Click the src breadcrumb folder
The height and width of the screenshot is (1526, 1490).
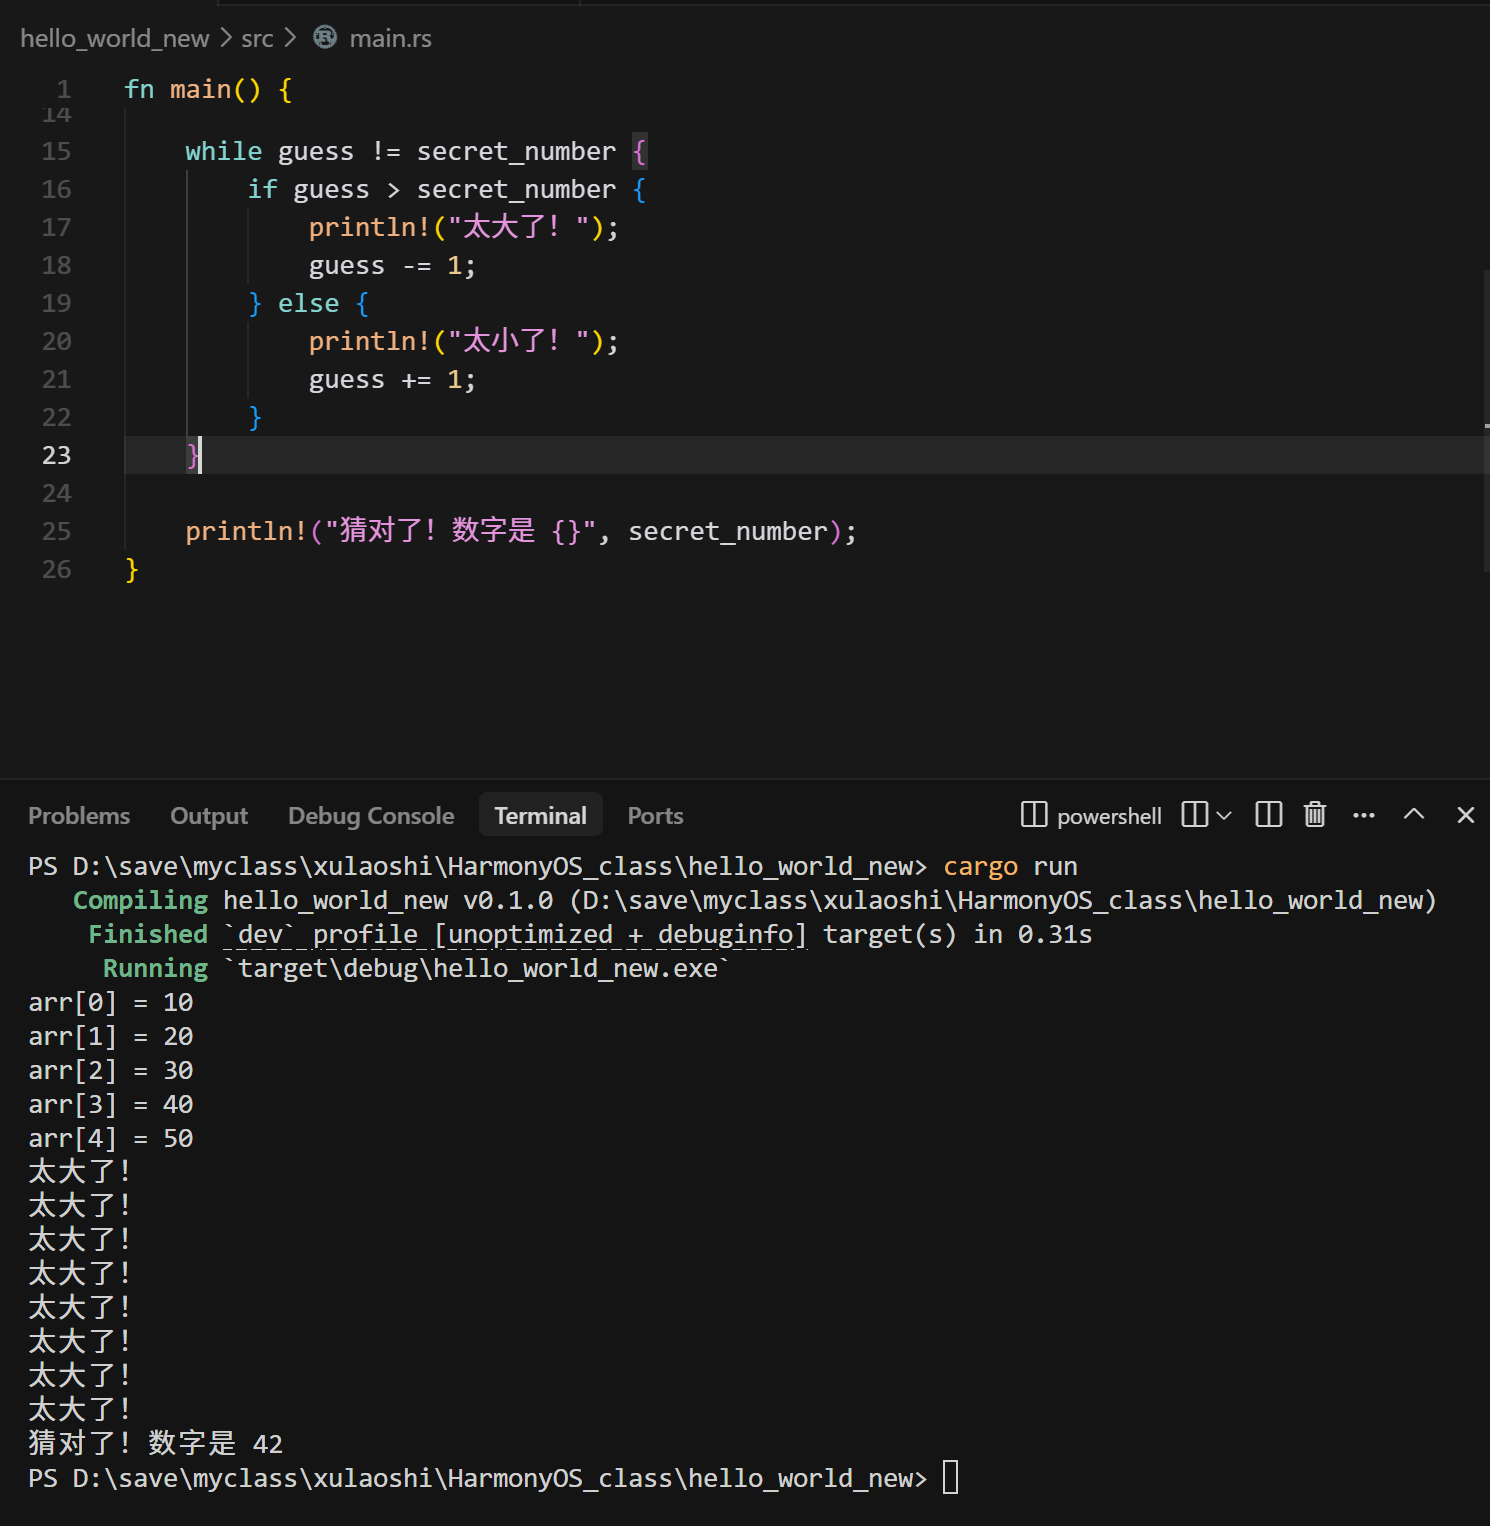point(257,38)
